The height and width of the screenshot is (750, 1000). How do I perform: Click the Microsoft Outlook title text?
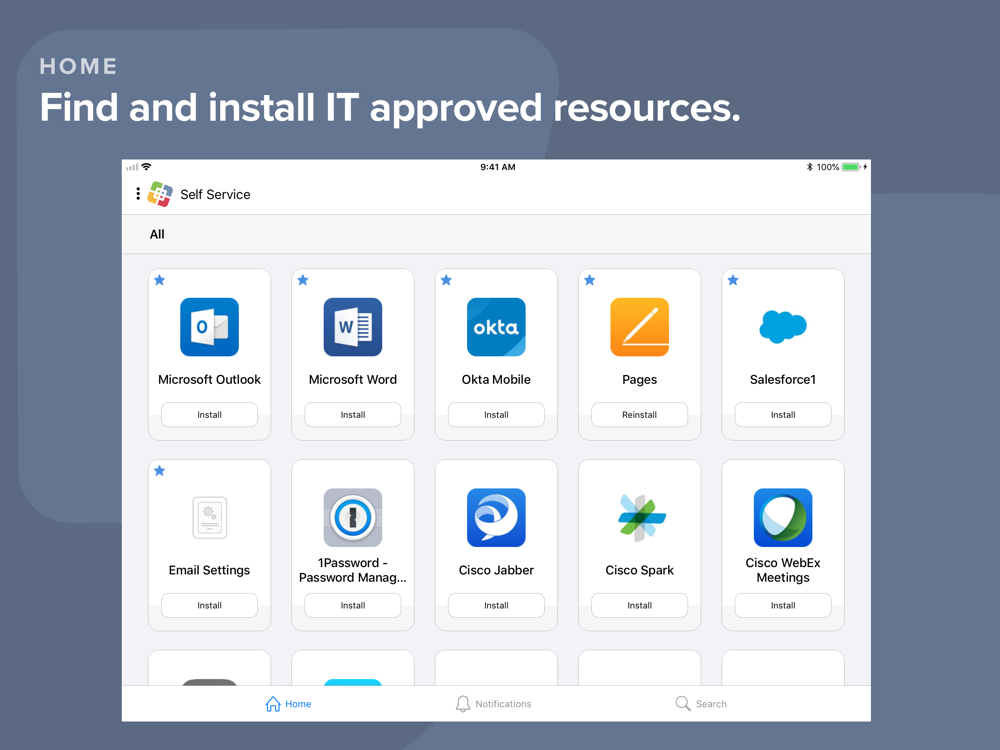pyautogui.click(x=209, y=379)
